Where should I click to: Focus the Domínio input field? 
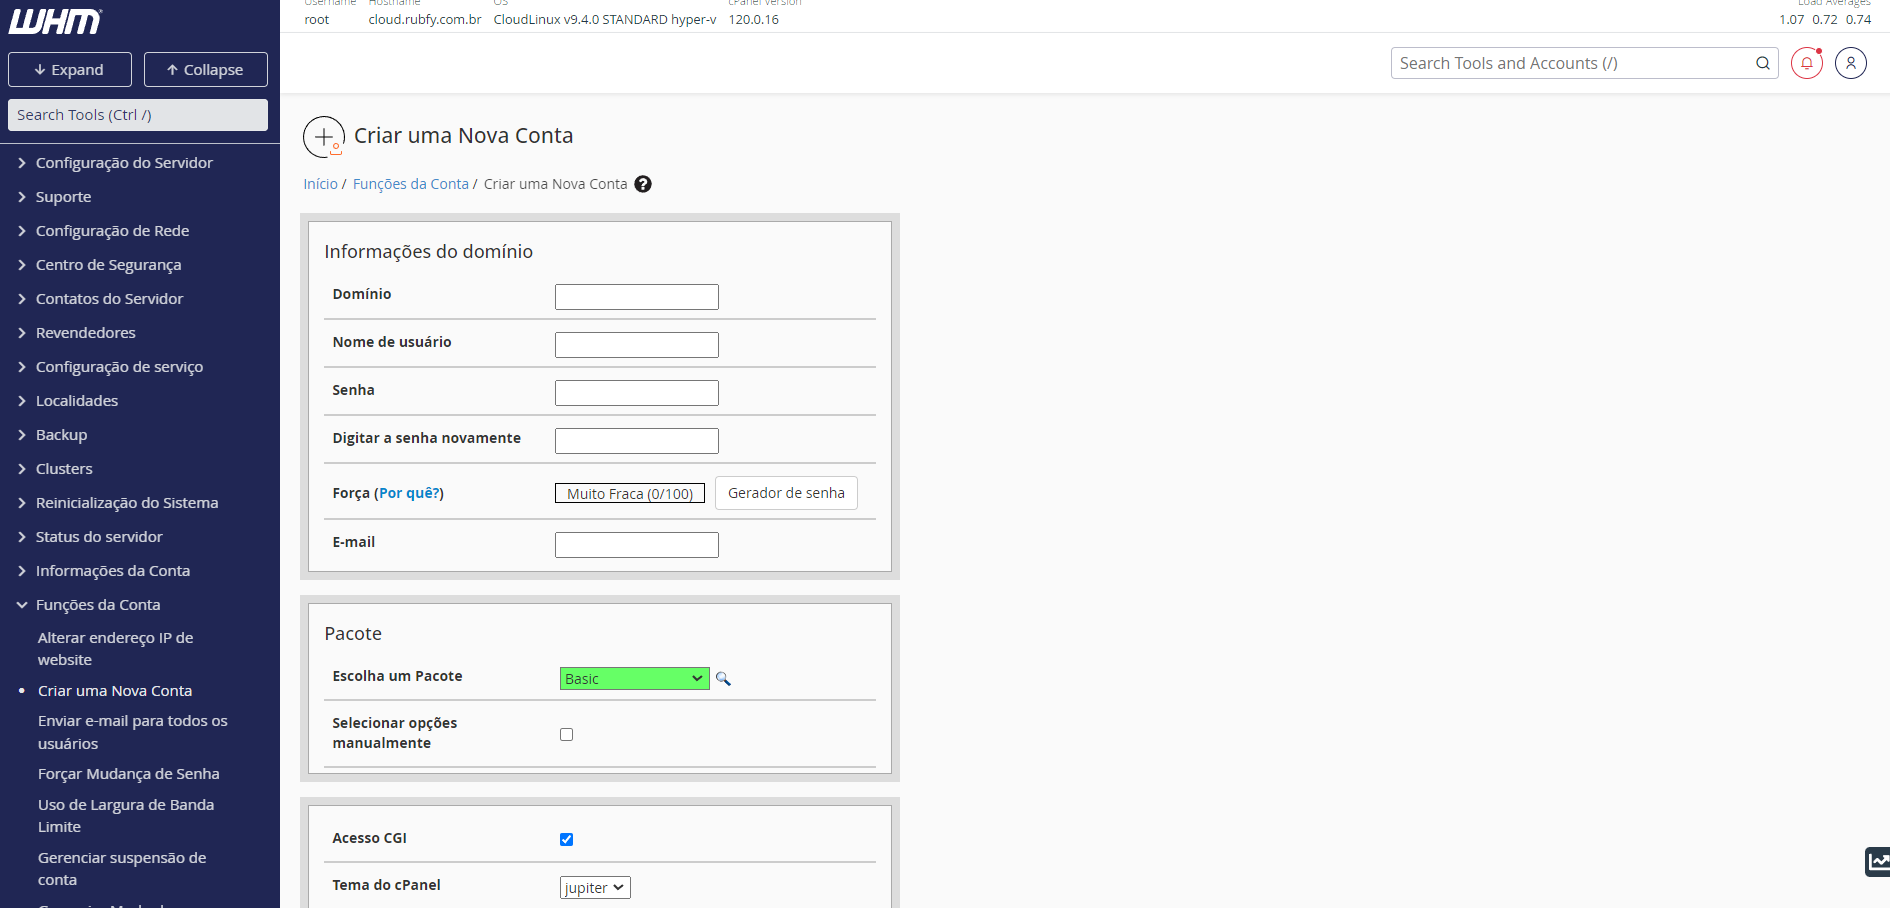click(x=637, y=297)
